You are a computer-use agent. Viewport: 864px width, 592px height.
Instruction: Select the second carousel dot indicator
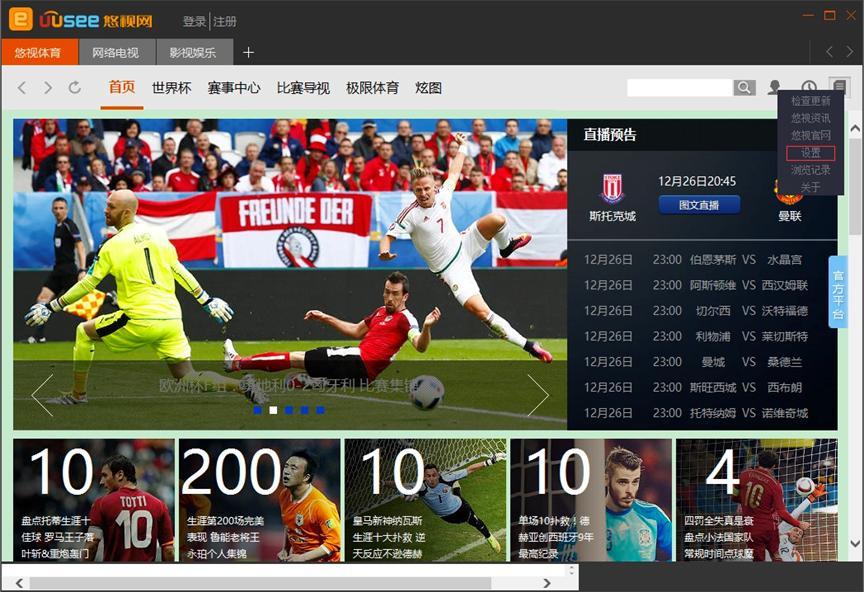click(x=273, y=410)
